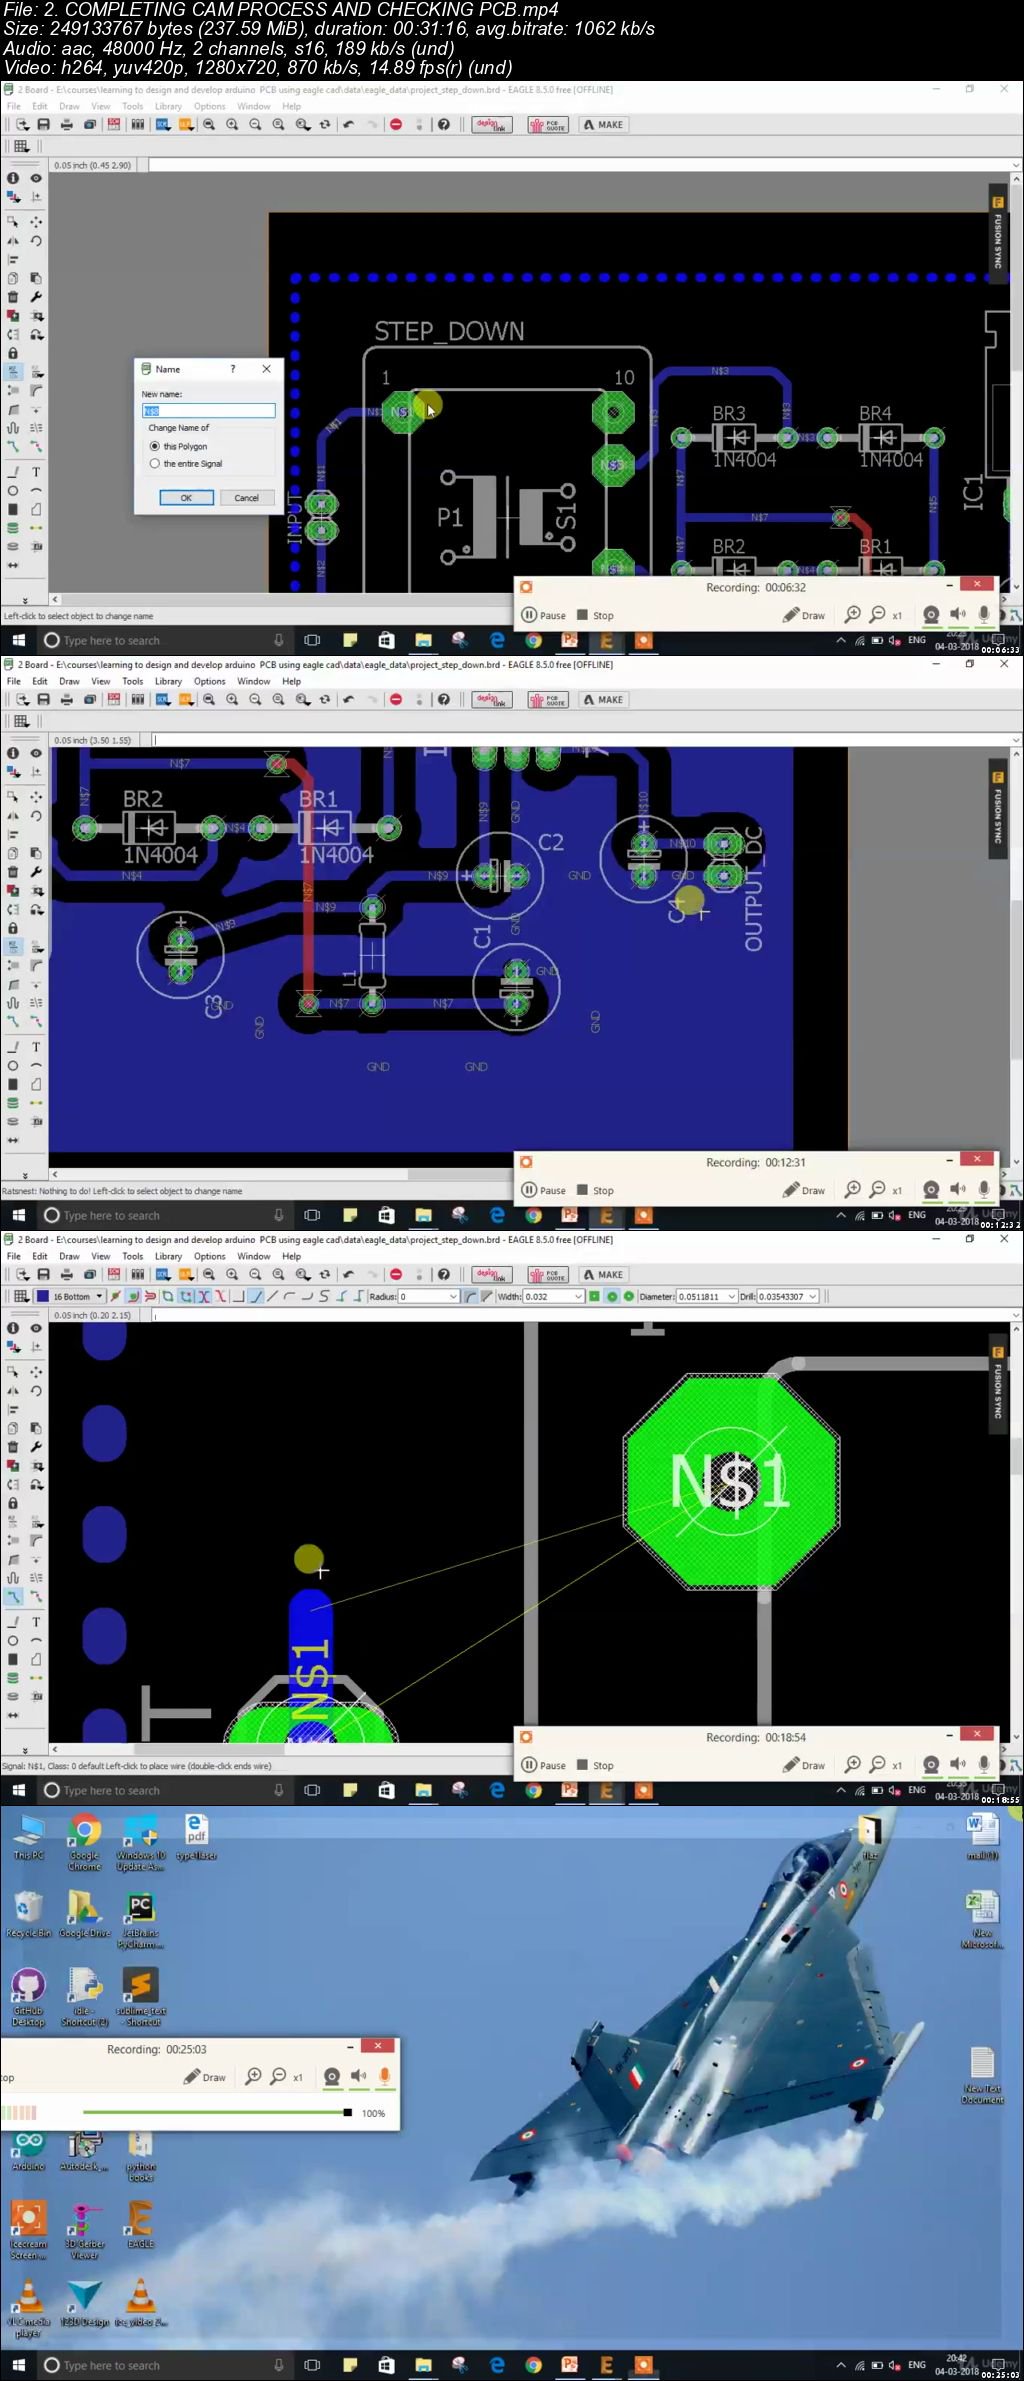This screenshot has width=1024, height=2381.
Task: Open the '16 Bottom' layer dropdown
Action: (x=100, y=1296)
